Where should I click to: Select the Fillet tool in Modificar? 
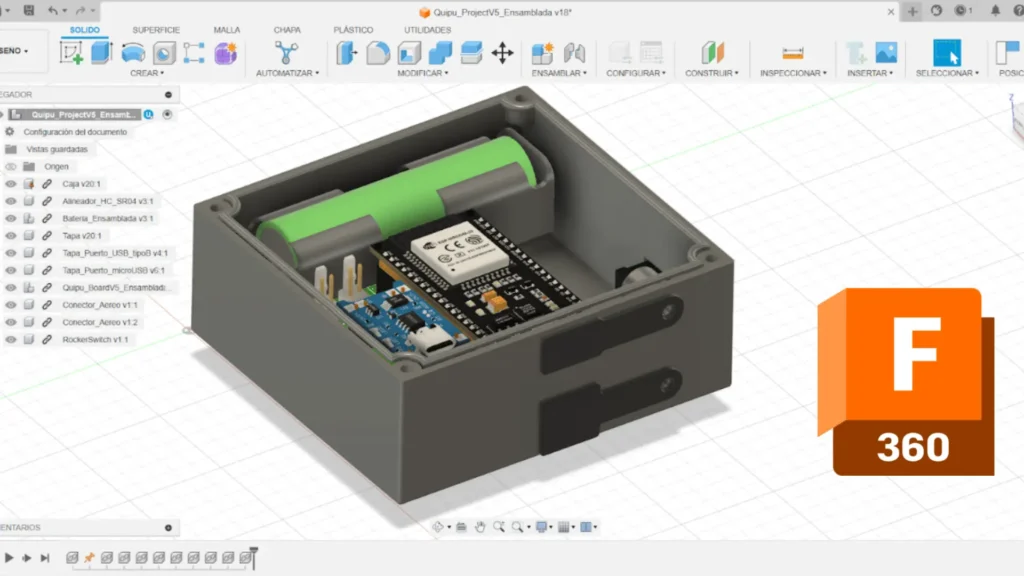click(x=378, y=53)
